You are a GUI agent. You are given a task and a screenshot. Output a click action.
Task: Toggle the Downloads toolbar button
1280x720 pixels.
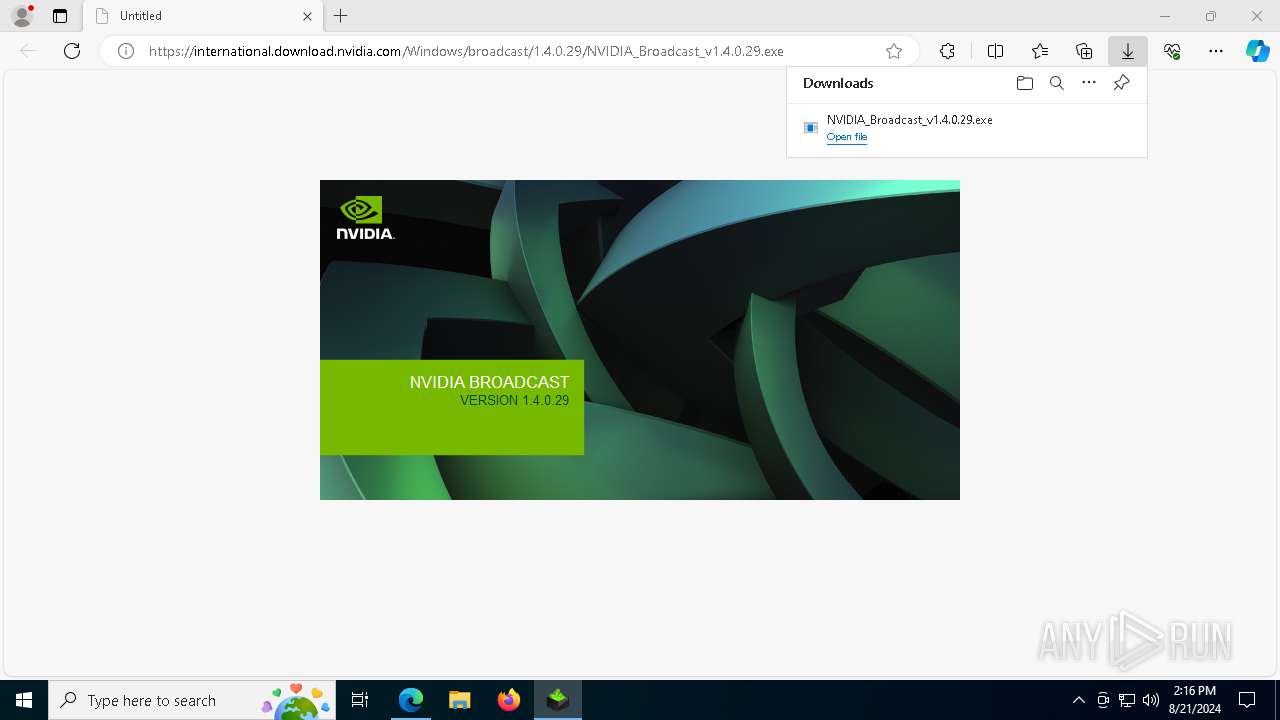[1128, 51]
